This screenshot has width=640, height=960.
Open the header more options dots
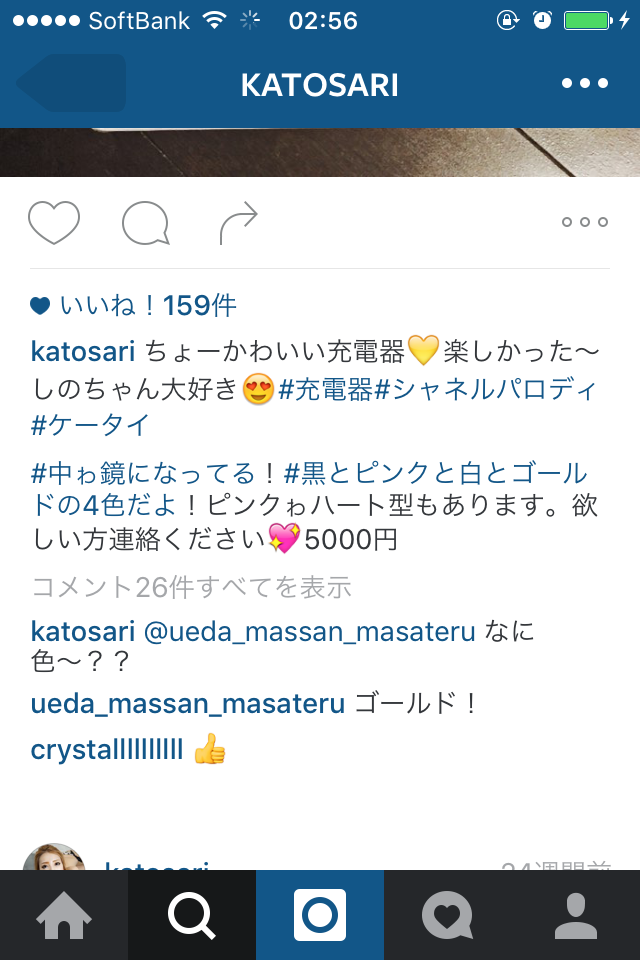pos(585,83)
